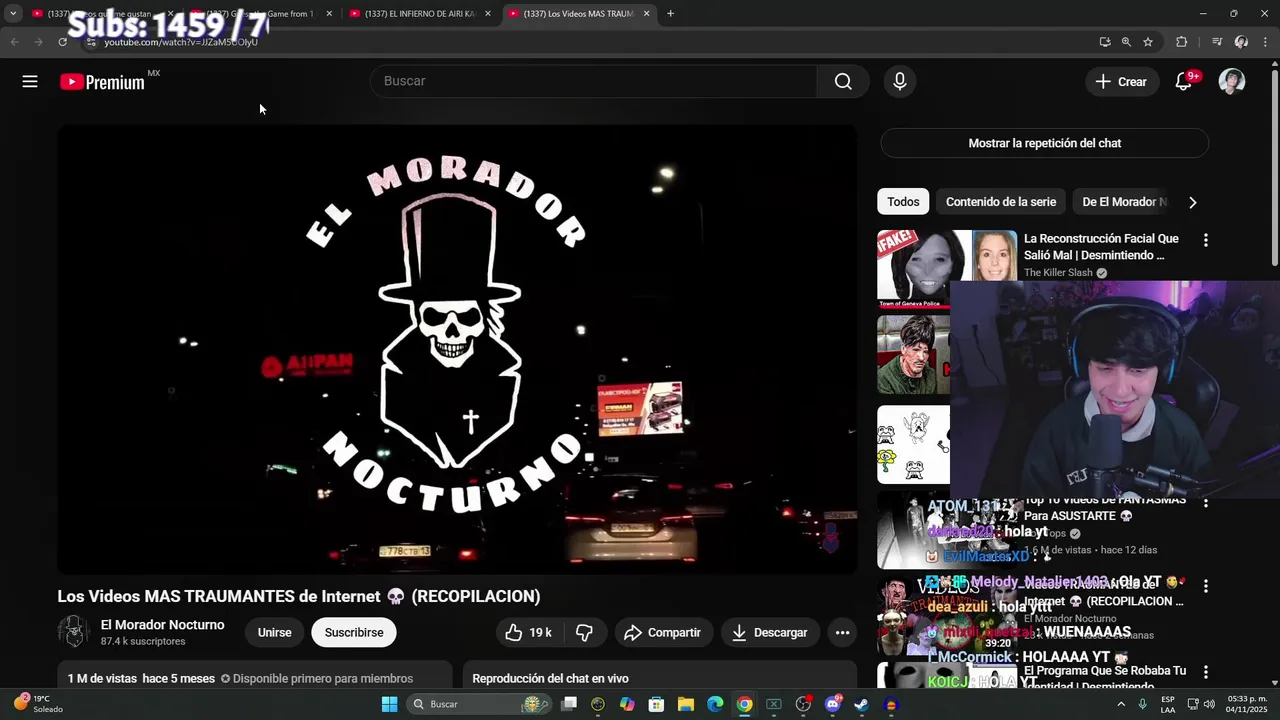Open the Windows Start menu
1280x720 pixels.
point(389,704)
